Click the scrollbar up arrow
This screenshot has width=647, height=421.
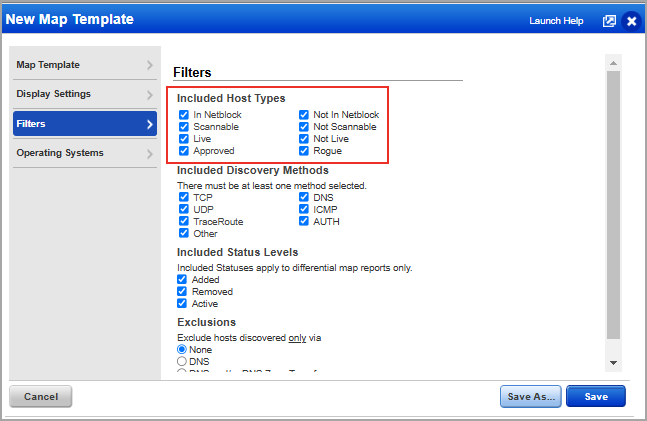(614, 63)
